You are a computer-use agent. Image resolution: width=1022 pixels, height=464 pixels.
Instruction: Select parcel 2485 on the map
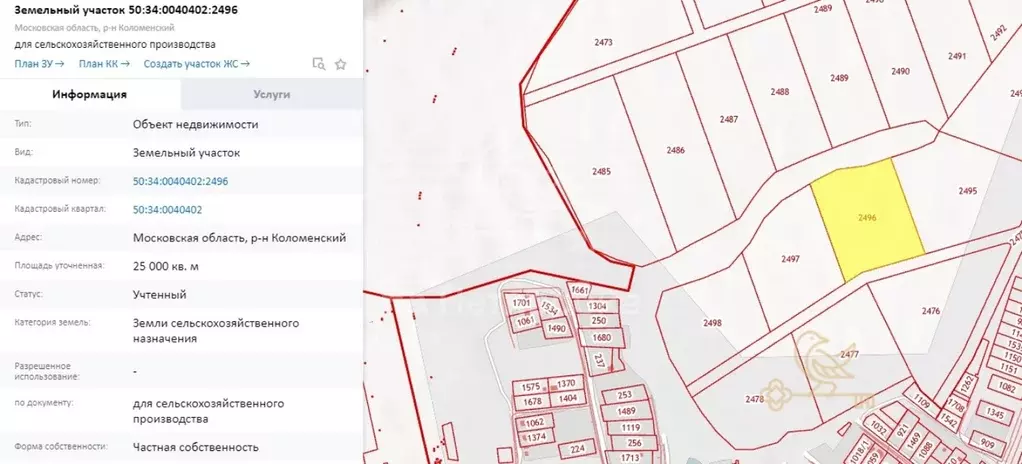coord(601,172)
